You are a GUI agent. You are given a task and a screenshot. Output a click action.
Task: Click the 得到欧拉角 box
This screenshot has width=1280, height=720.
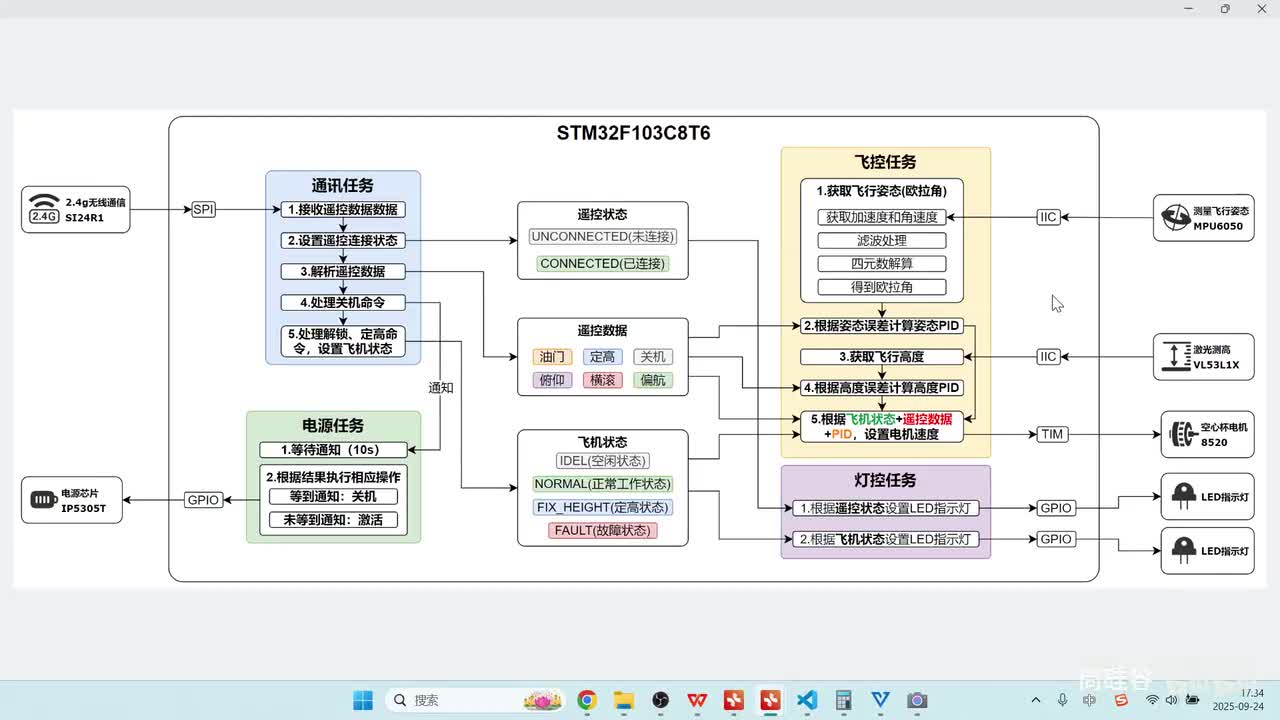[x=882, y=287]
